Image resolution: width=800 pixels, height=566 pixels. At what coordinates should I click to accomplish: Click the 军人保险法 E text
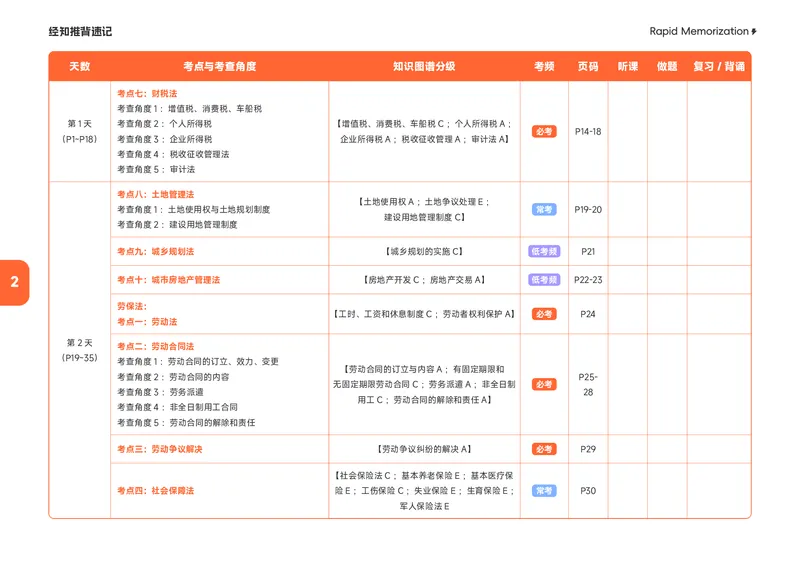point(424,506)
